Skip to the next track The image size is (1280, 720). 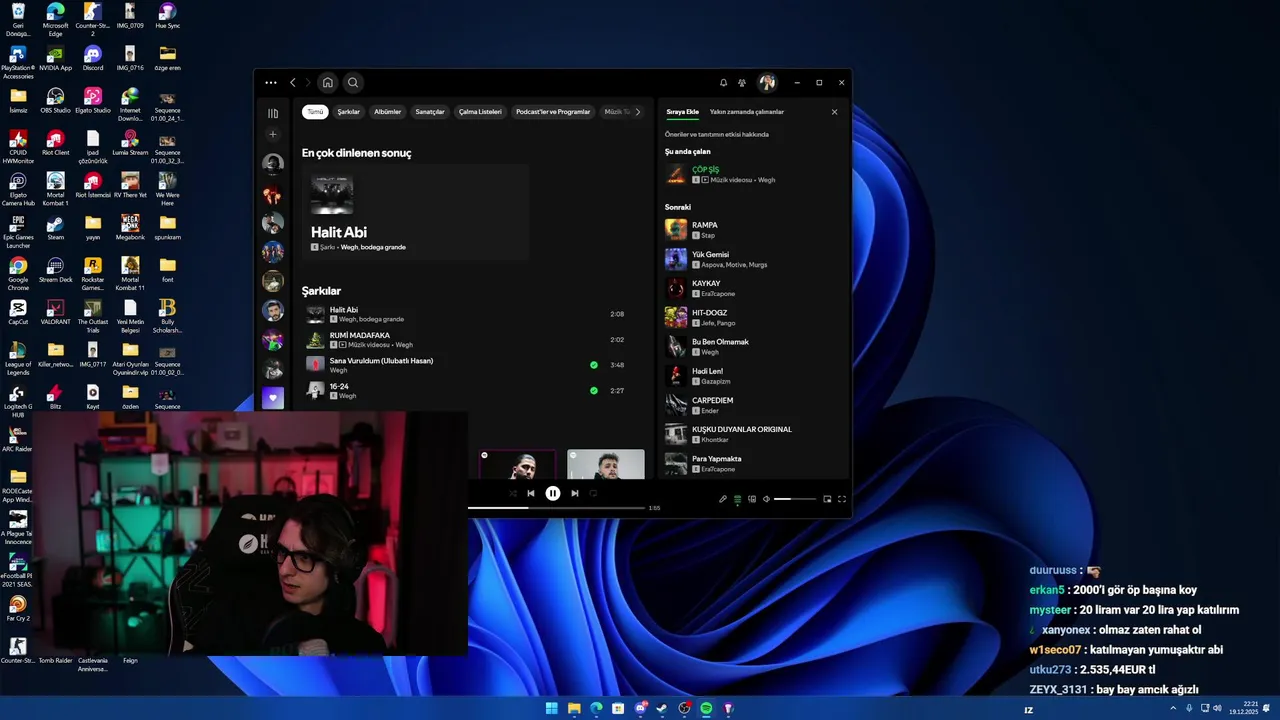click(x=574, y=493)
